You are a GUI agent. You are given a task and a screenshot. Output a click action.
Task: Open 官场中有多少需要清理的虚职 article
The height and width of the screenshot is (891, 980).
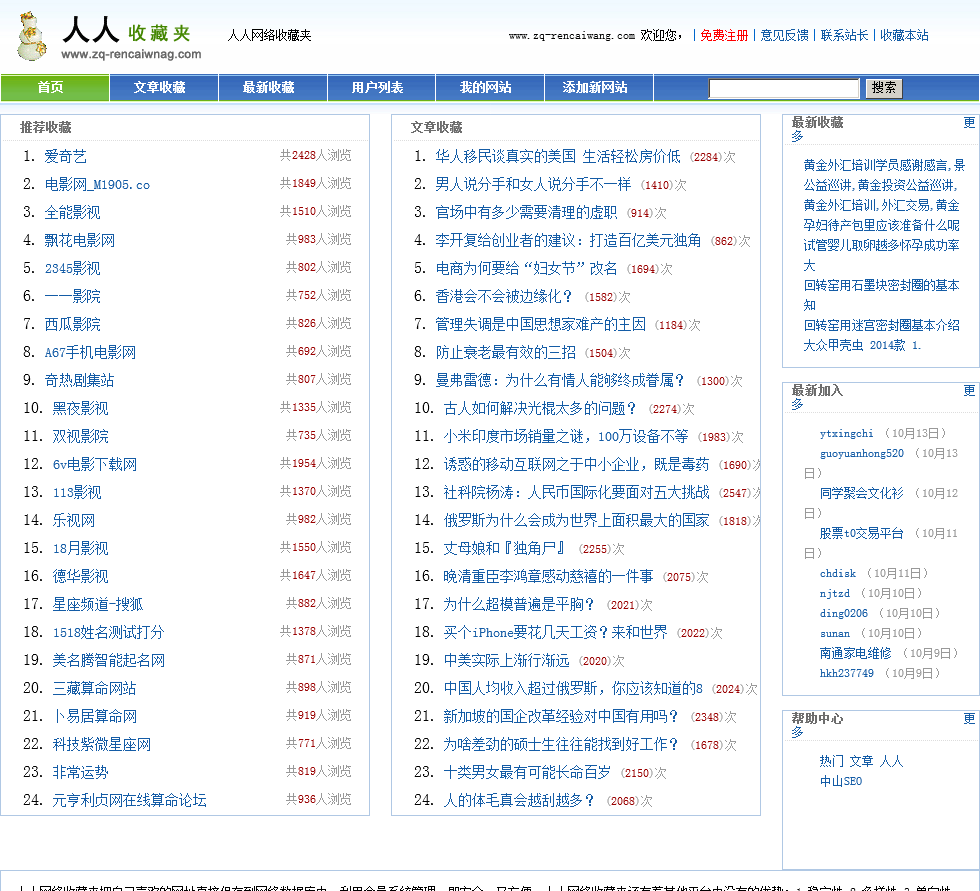pos(526,212)
